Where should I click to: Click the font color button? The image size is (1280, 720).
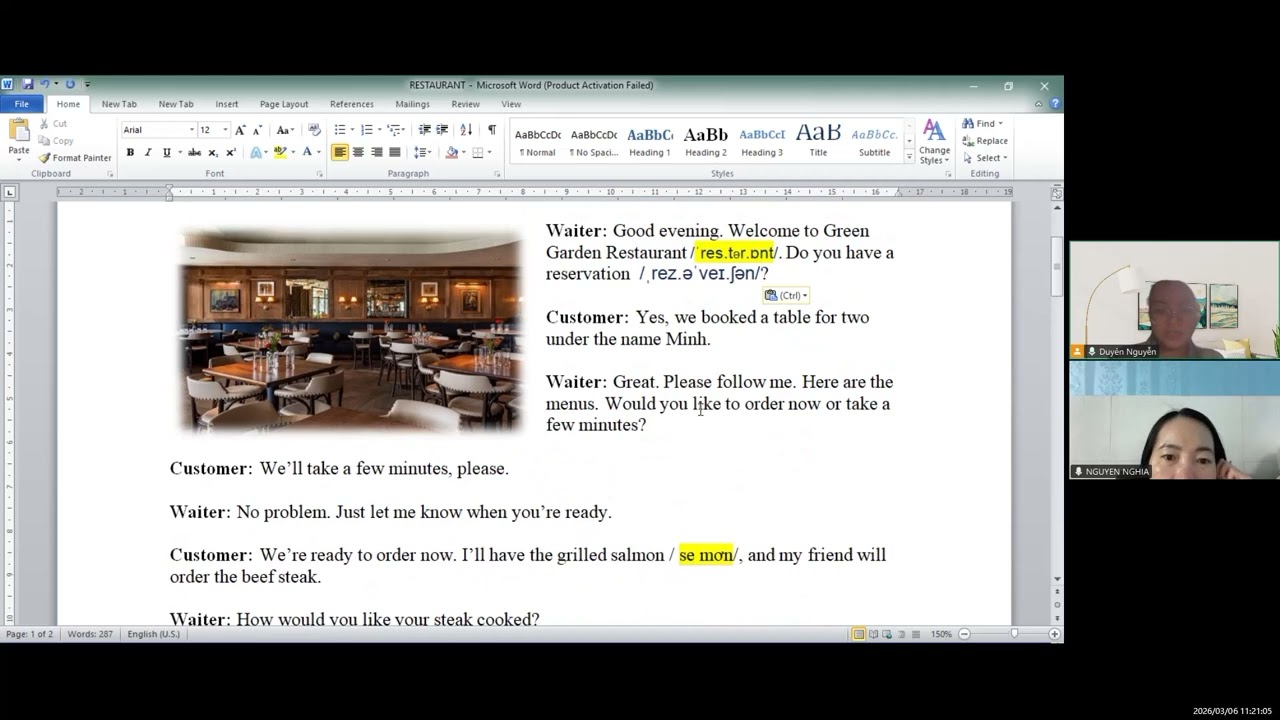(x=307, y=152)
